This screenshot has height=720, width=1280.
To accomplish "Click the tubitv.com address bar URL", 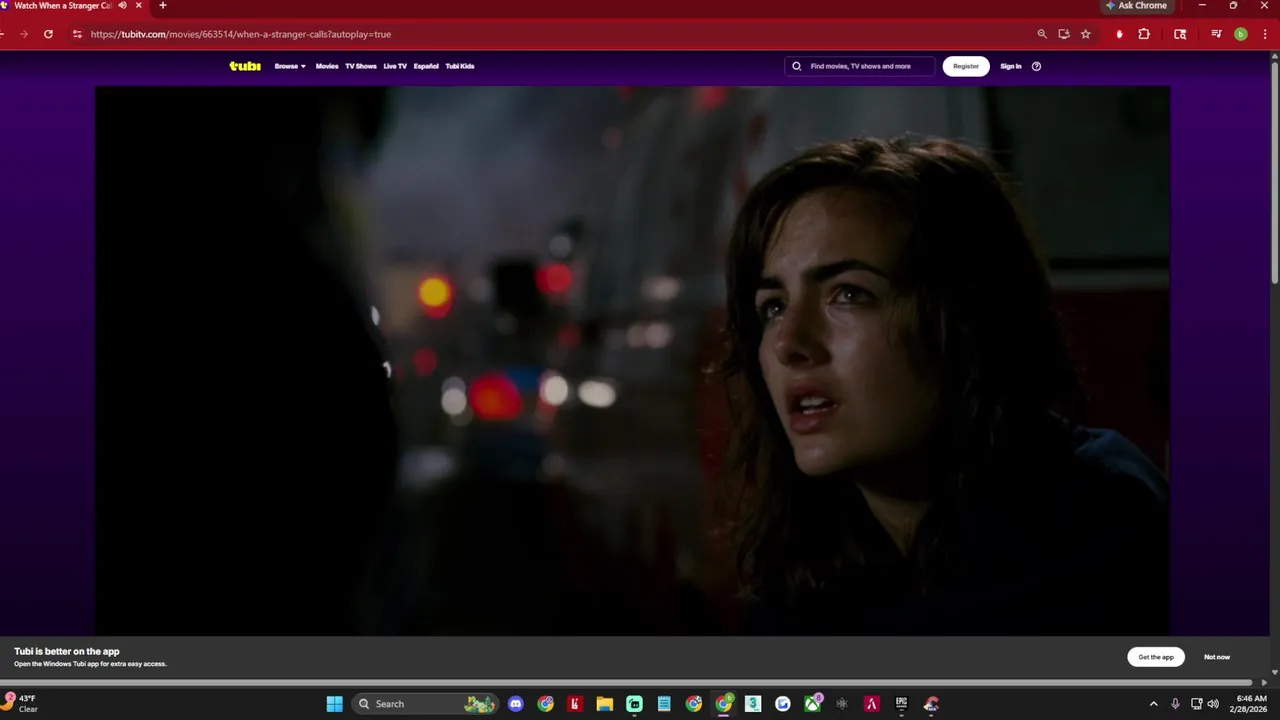I will coord(241,34).
